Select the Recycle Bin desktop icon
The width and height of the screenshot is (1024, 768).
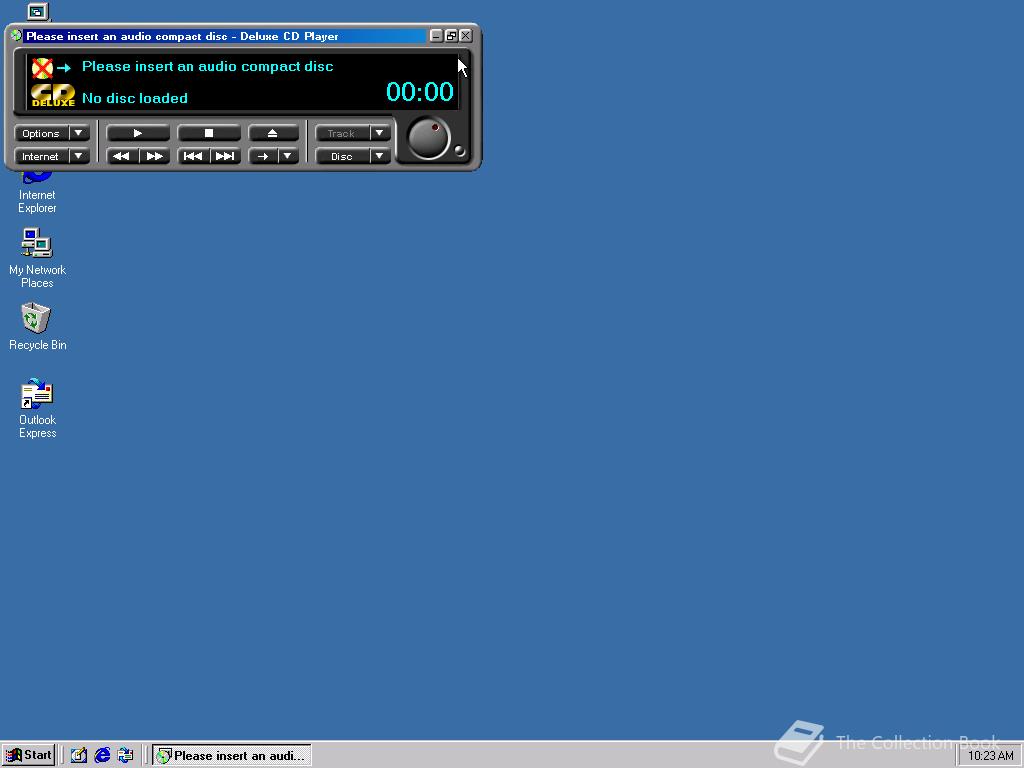pos(37,327)
